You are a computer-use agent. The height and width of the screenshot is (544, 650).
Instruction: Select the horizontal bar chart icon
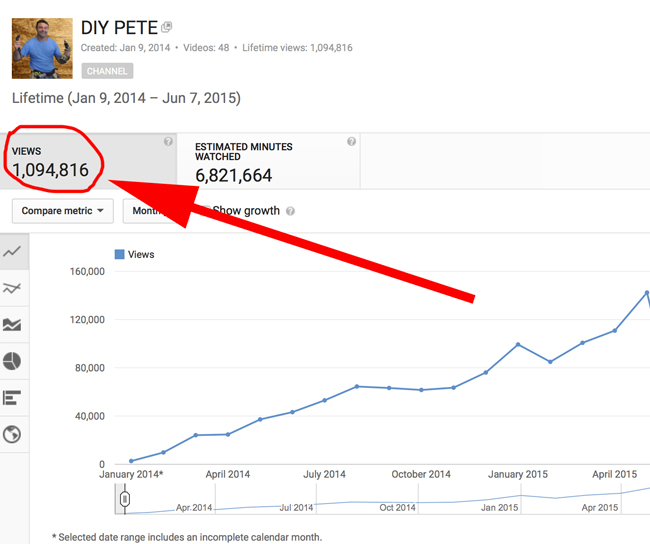coord(13,398)
